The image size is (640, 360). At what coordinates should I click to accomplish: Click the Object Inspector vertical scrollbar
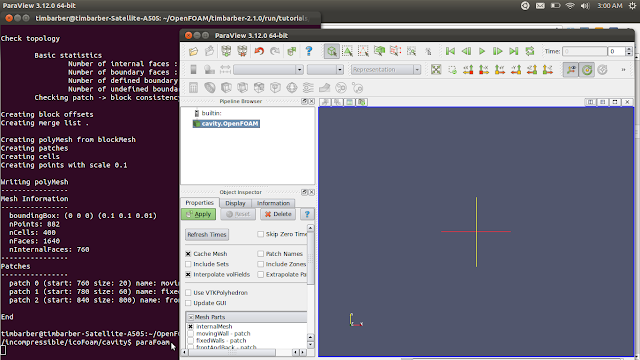tap(311, 257)
